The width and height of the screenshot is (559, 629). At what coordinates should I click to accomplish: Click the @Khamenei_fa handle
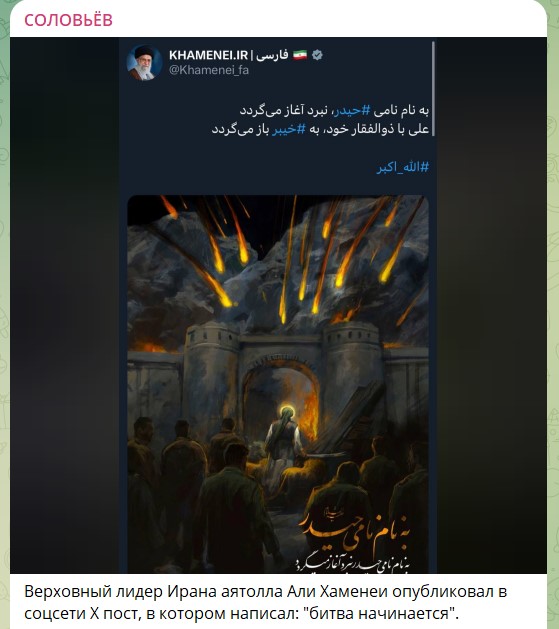pyautogui.click(x=209, y=70)
